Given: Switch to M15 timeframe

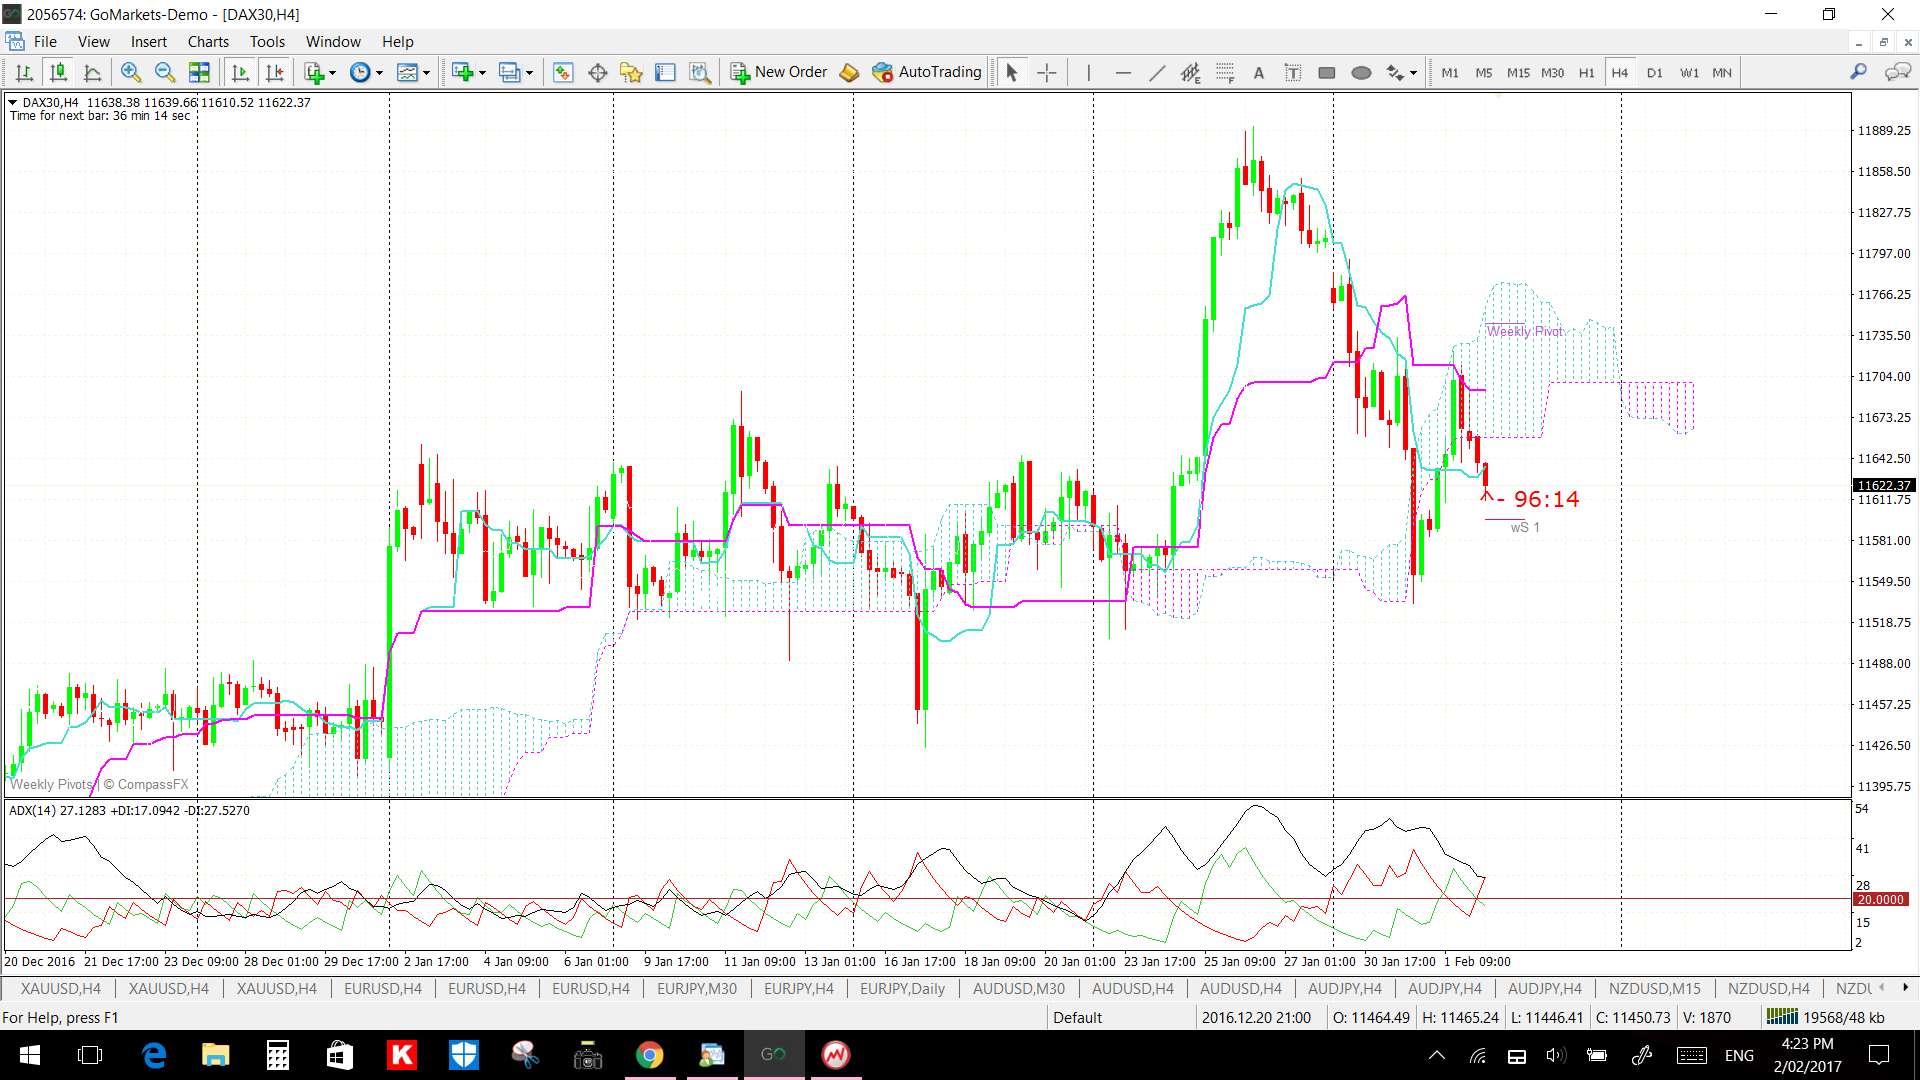Looking at the screenshot, I should tap(1518, 72).
